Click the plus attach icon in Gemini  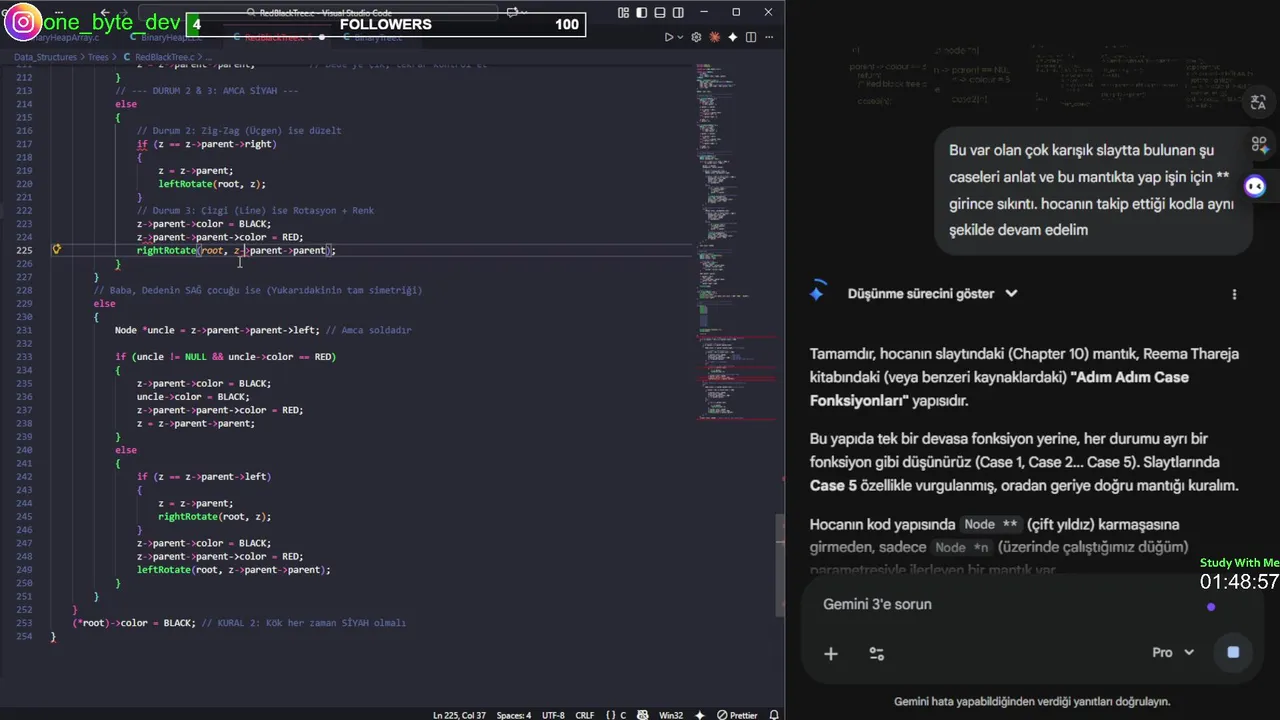pos(830,653)
